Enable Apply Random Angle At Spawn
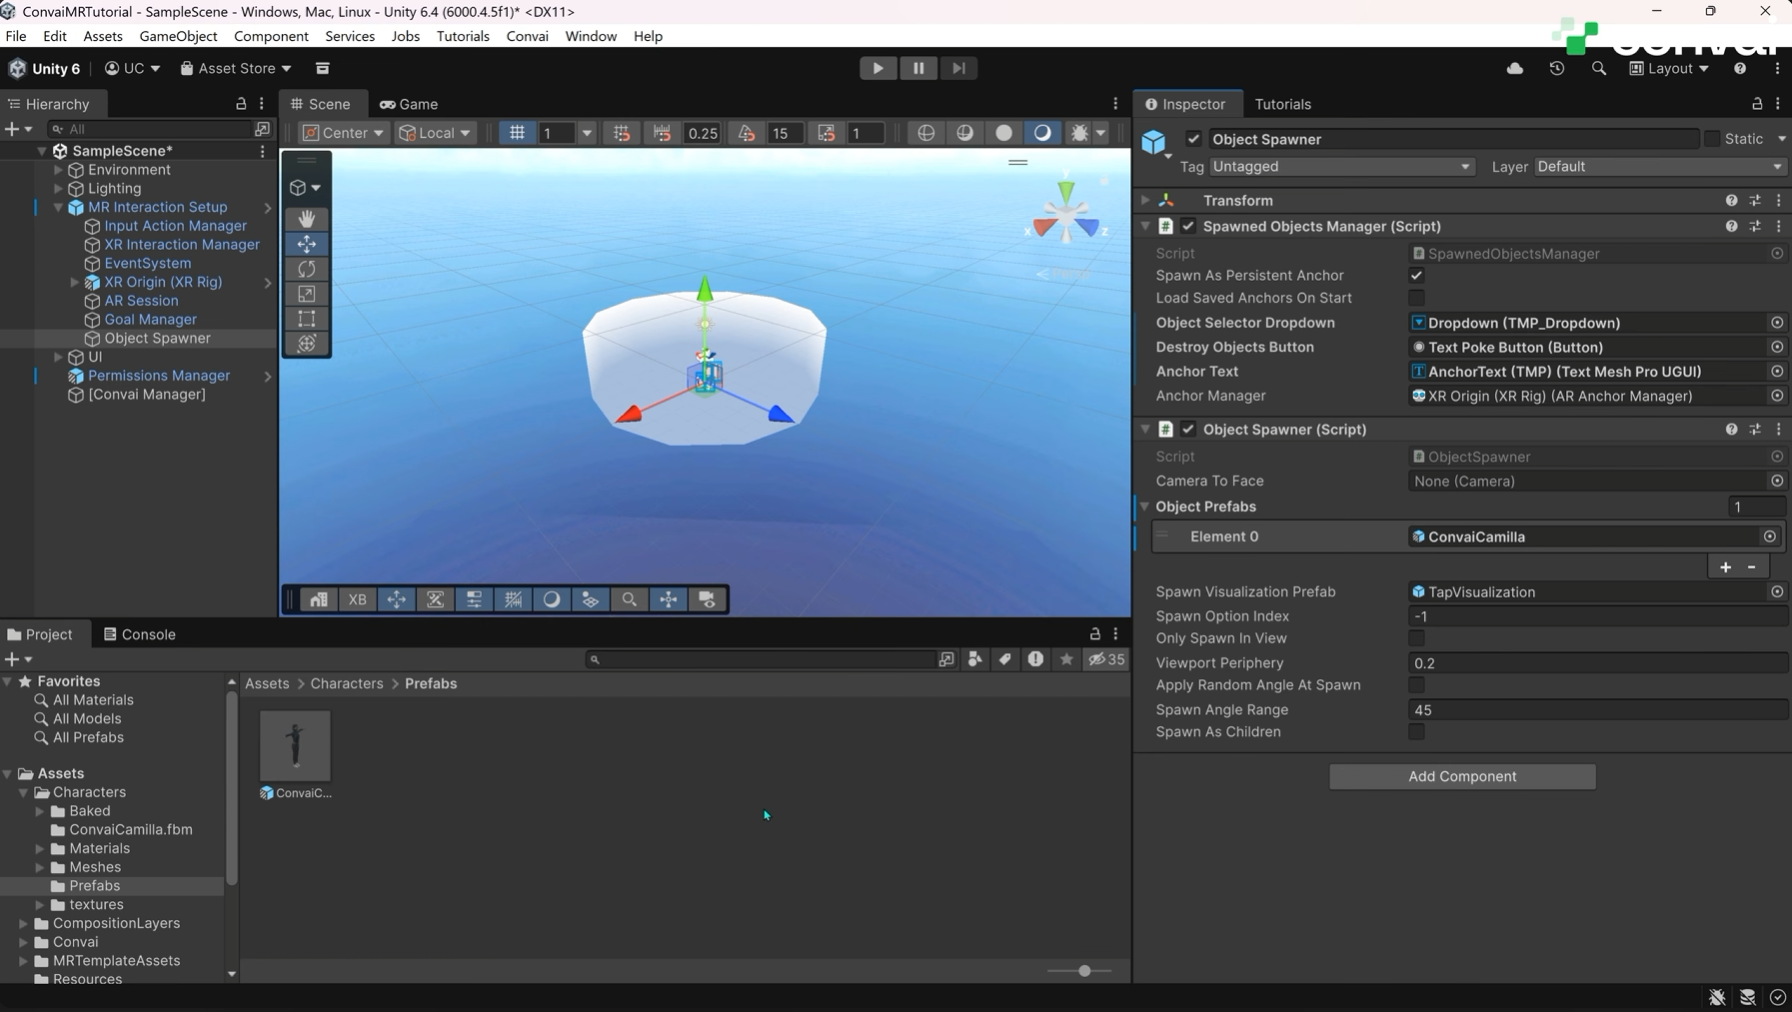The image size is (1792, 1012). coord(1417,685)
